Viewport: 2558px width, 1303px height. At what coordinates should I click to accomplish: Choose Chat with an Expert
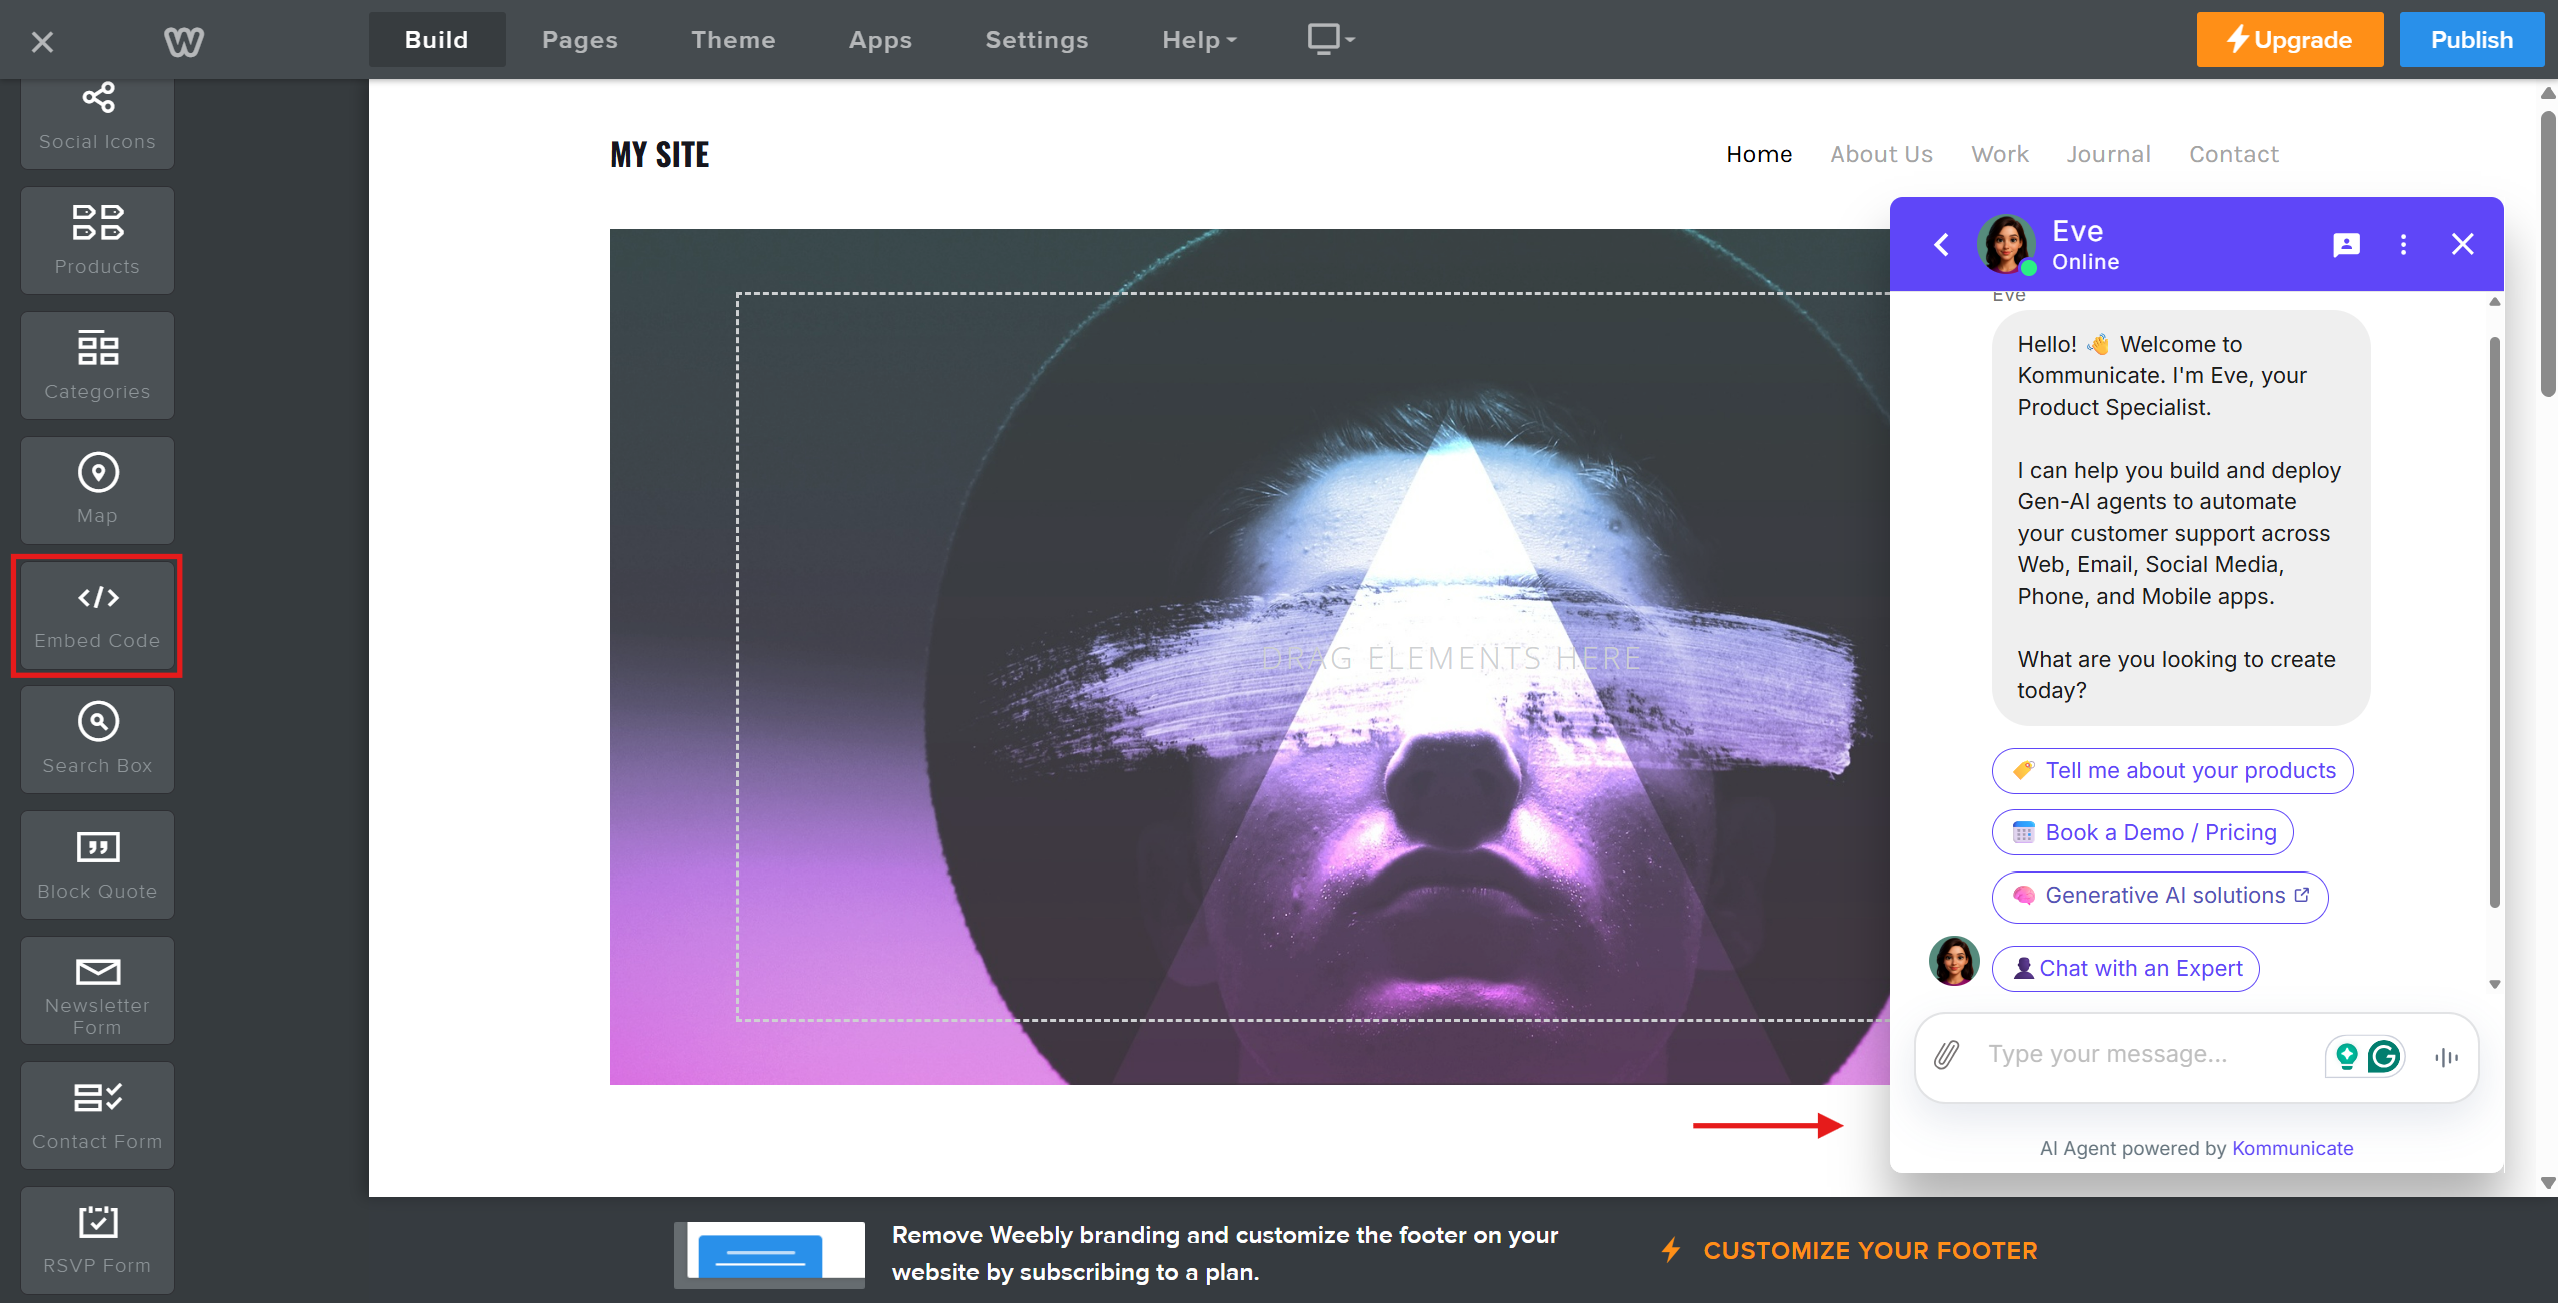pos(2125,969)
